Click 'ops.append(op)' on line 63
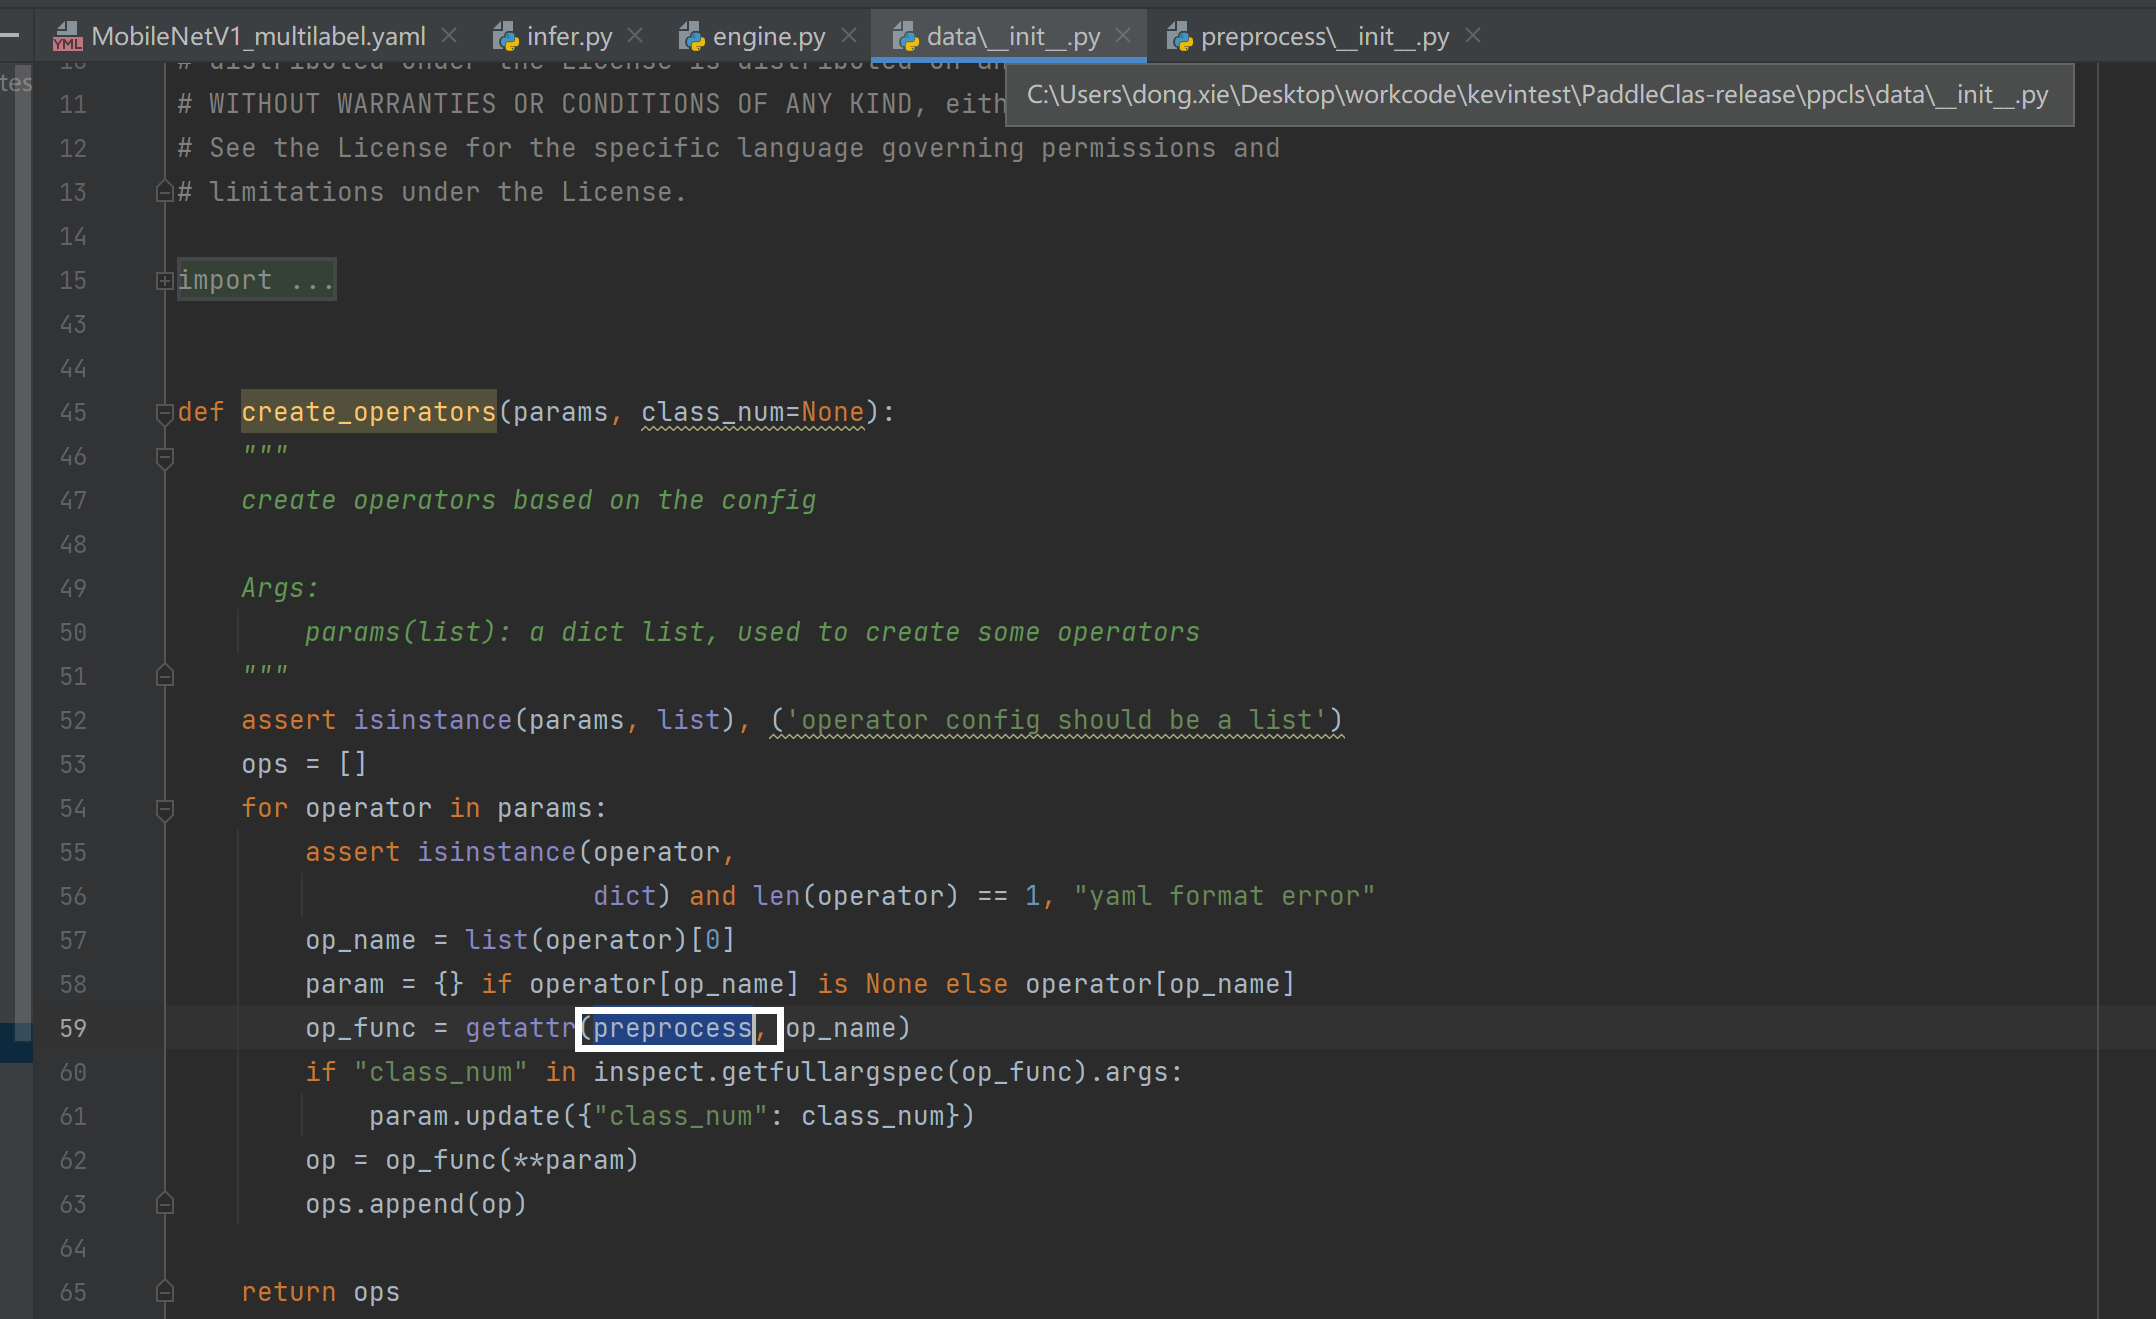The height and width of the screenshot is (1319, 2156). [416, 1204]
